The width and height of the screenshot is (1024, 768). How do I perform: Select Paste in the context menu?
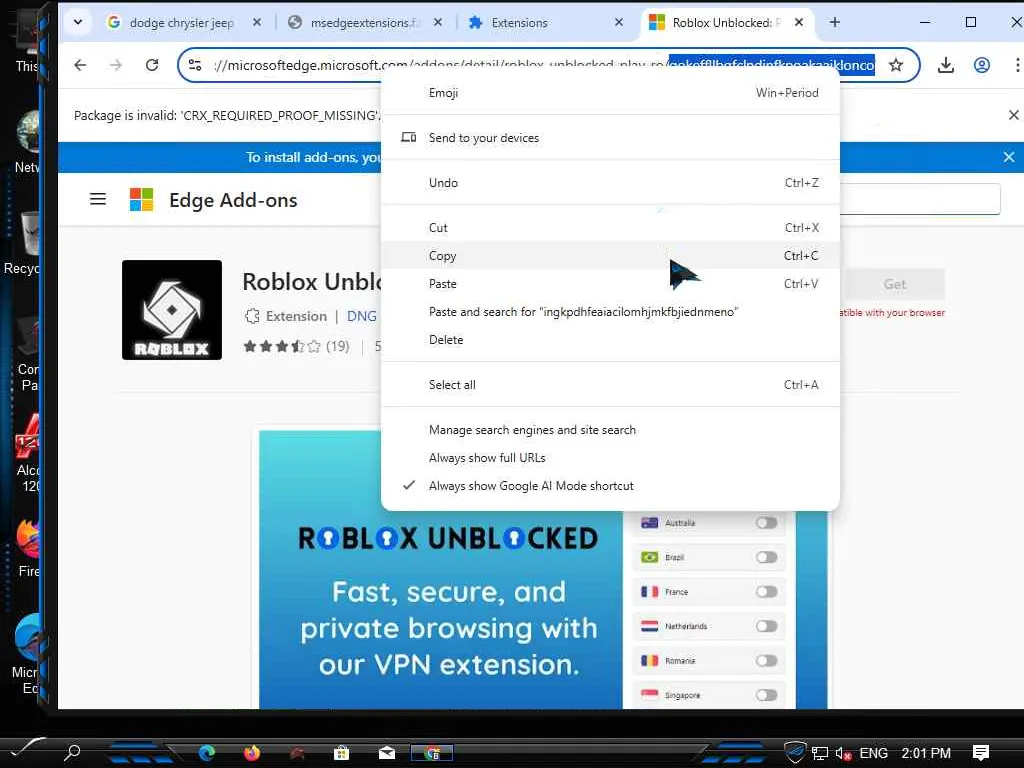coord(610,284)
